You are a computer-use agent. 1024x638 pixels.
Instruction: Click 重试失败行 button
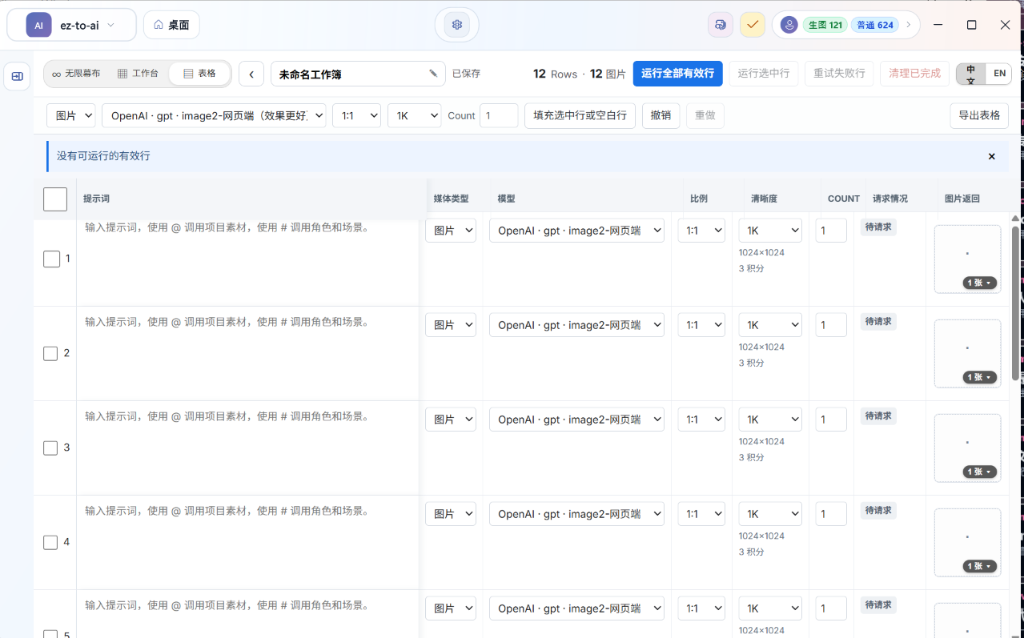[x=839, y=74]
